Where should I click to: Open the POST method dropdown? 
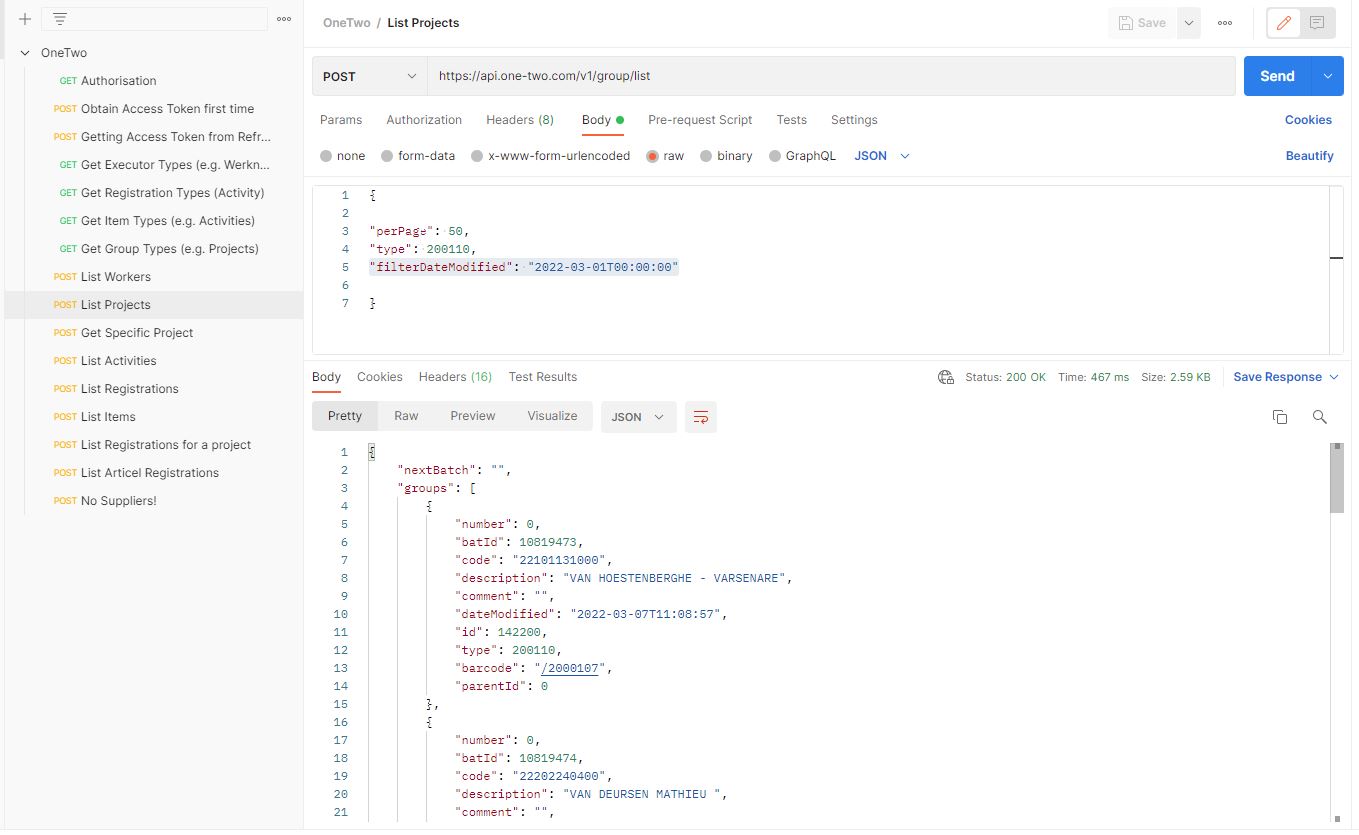click(370, 76)
